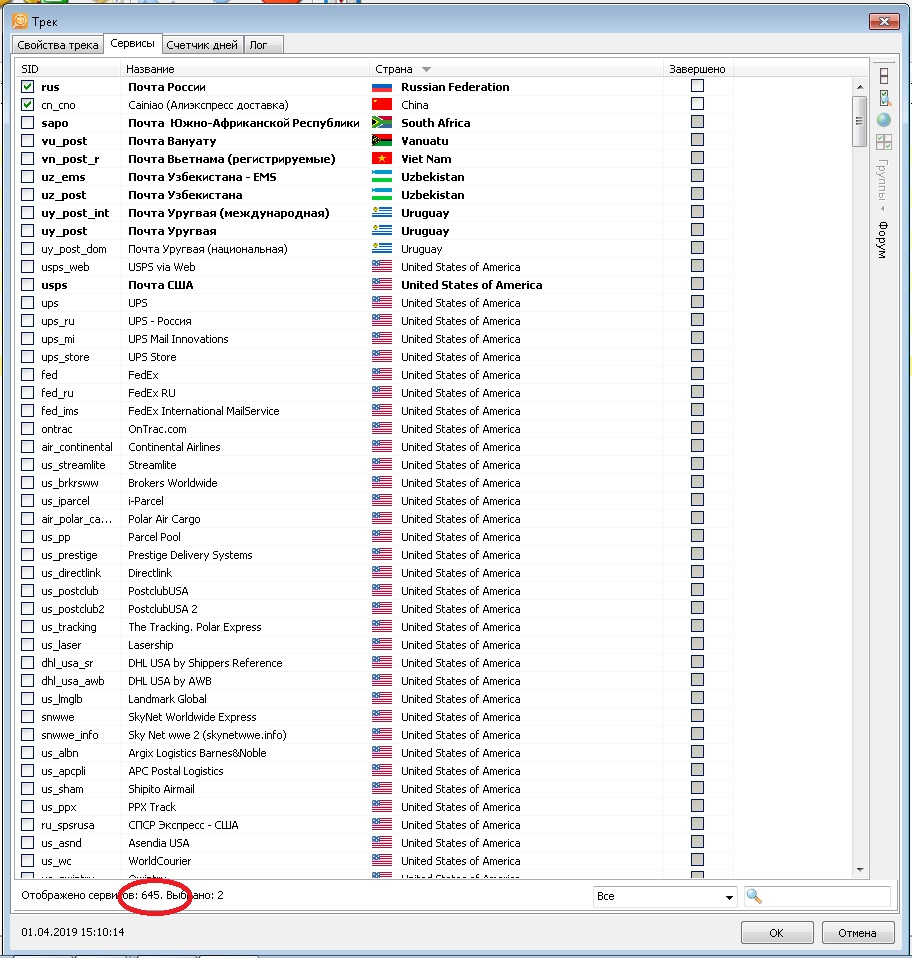
Task: Open the Все filter combo box
Action: tap(665, 896)
